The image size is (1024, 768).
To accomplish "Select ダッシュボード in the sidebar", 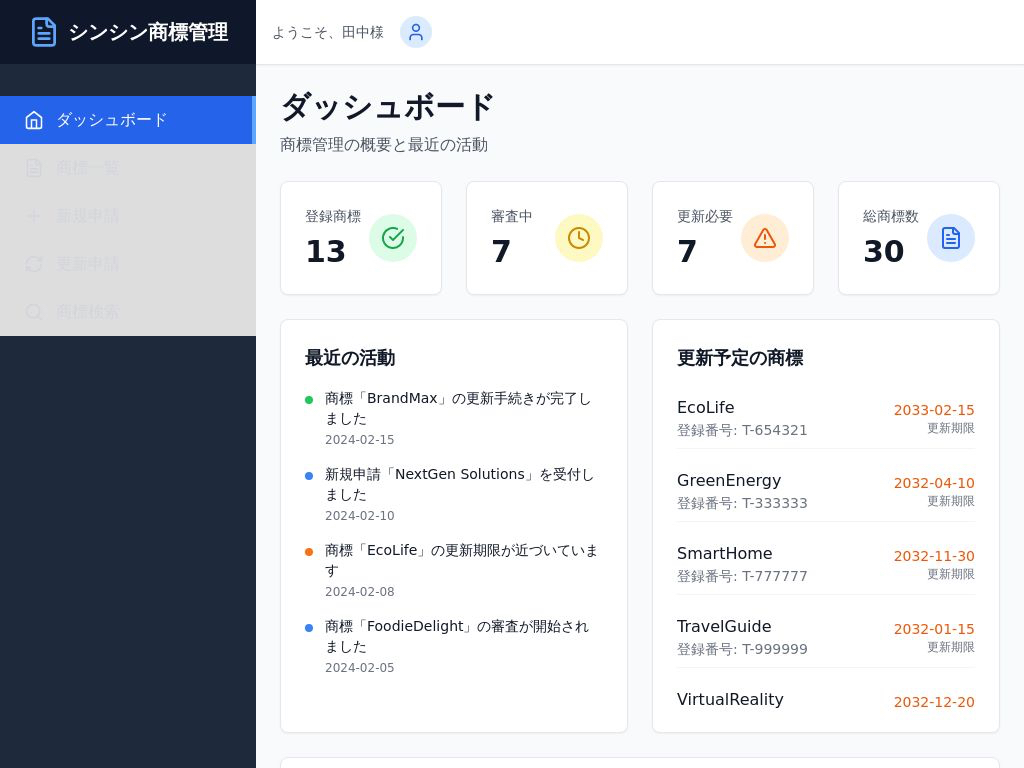I will tap(112, 120).
